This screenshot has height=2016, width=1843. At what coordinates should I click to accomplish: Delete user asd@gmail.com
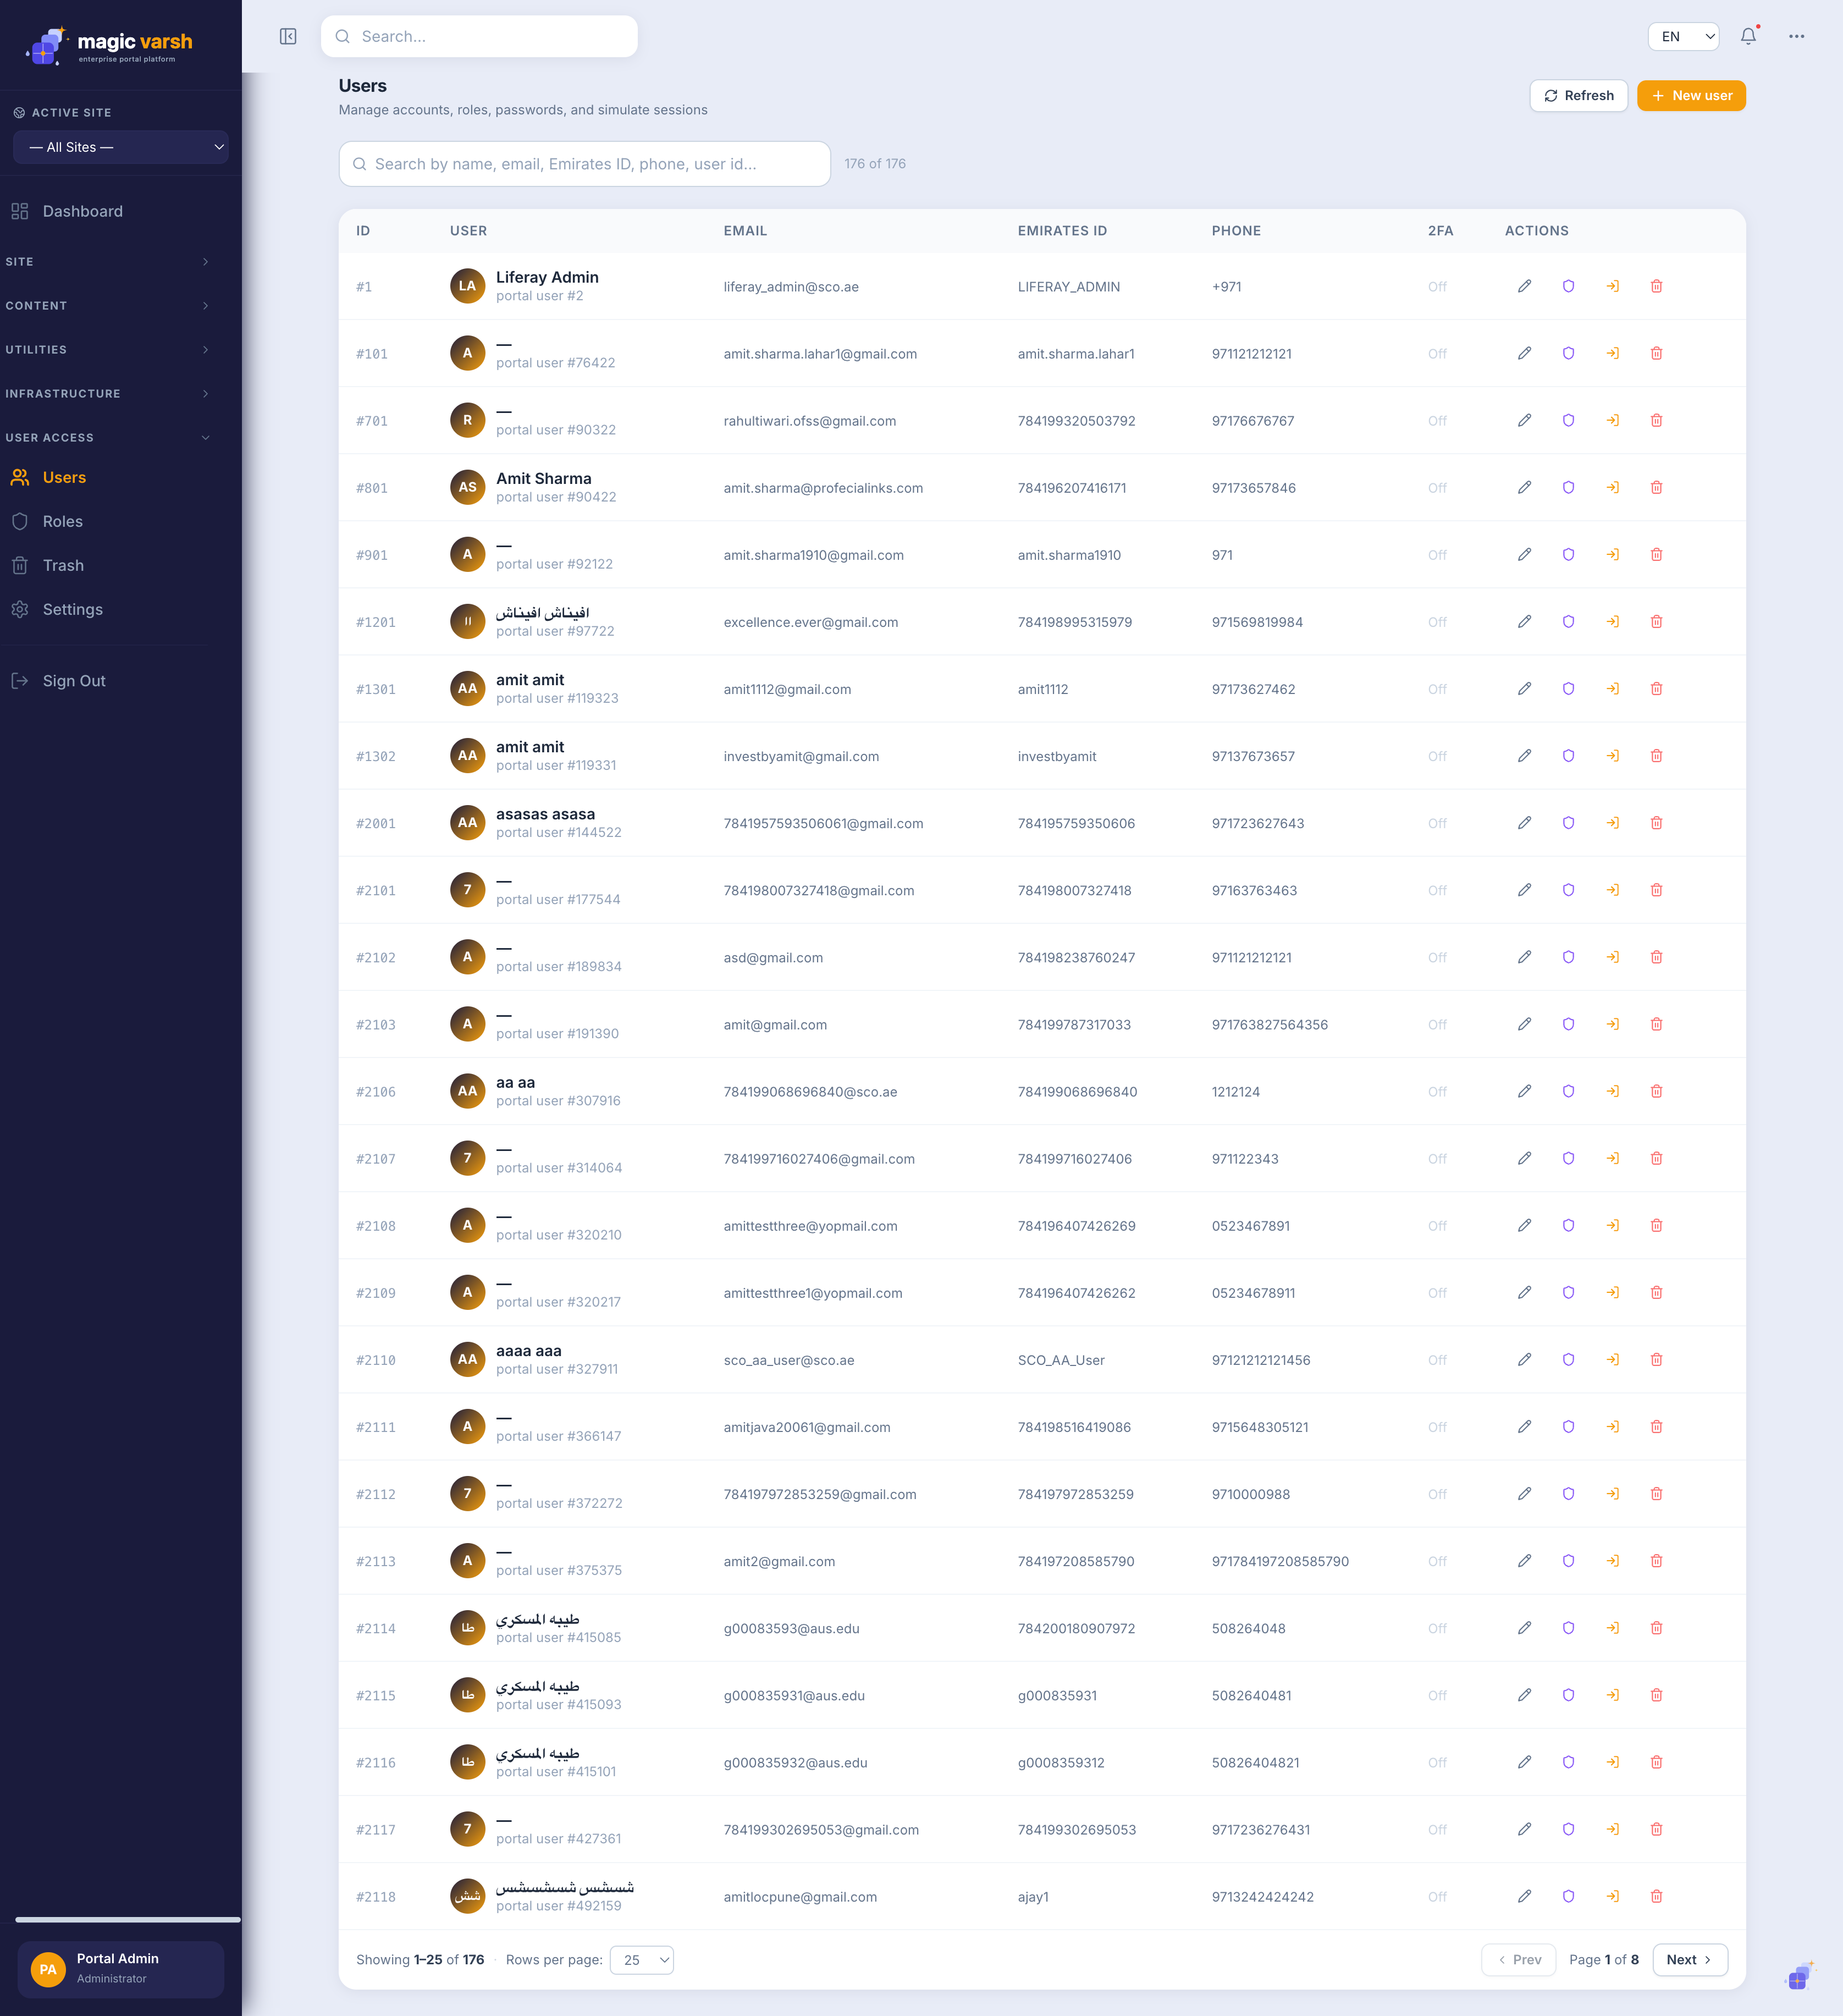point(1656,956)
